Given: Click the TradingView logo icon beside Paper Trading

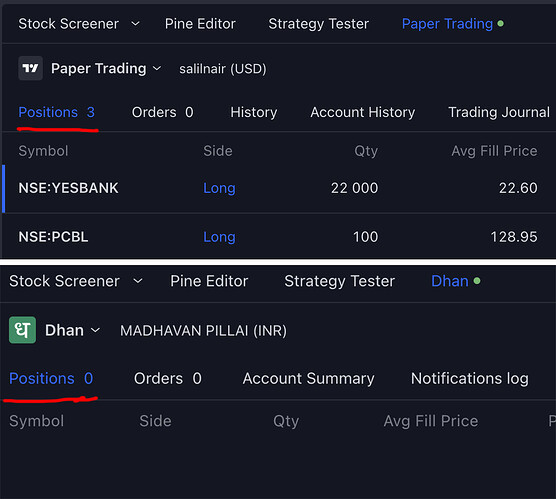Looking at the screenshot, I should 30,68.
